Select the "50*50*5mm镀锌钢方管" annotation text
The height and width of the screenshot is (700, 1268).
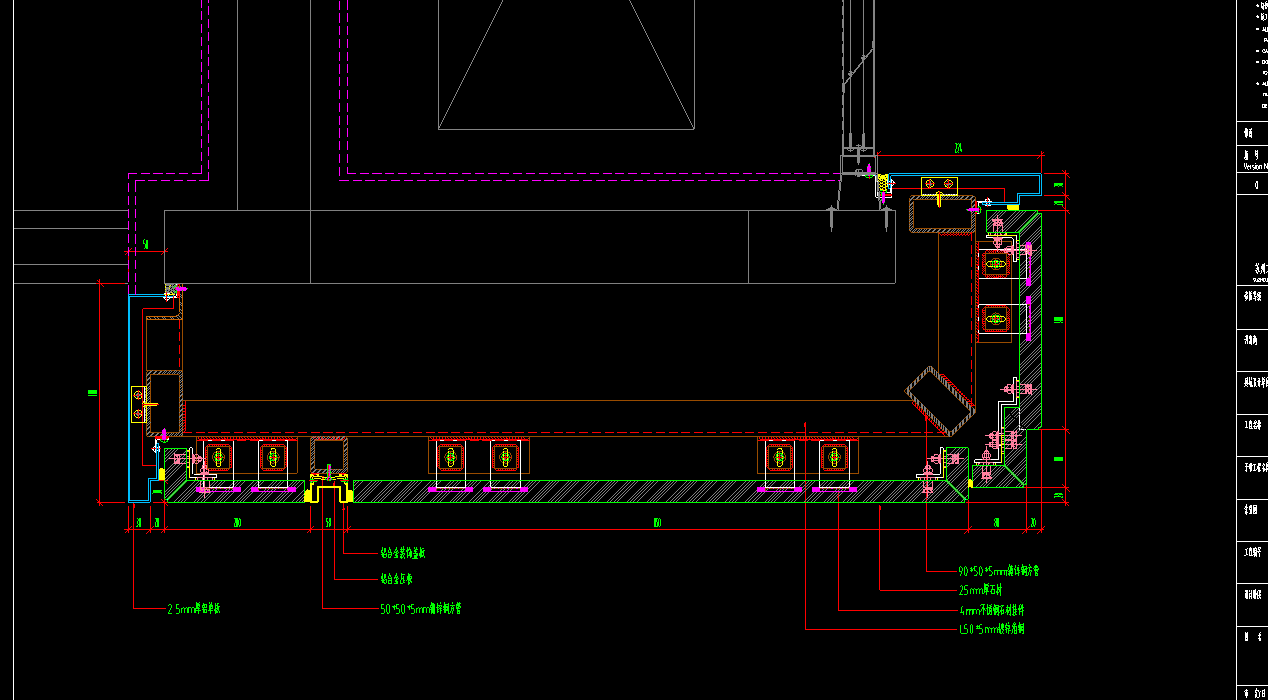point(421,608)
